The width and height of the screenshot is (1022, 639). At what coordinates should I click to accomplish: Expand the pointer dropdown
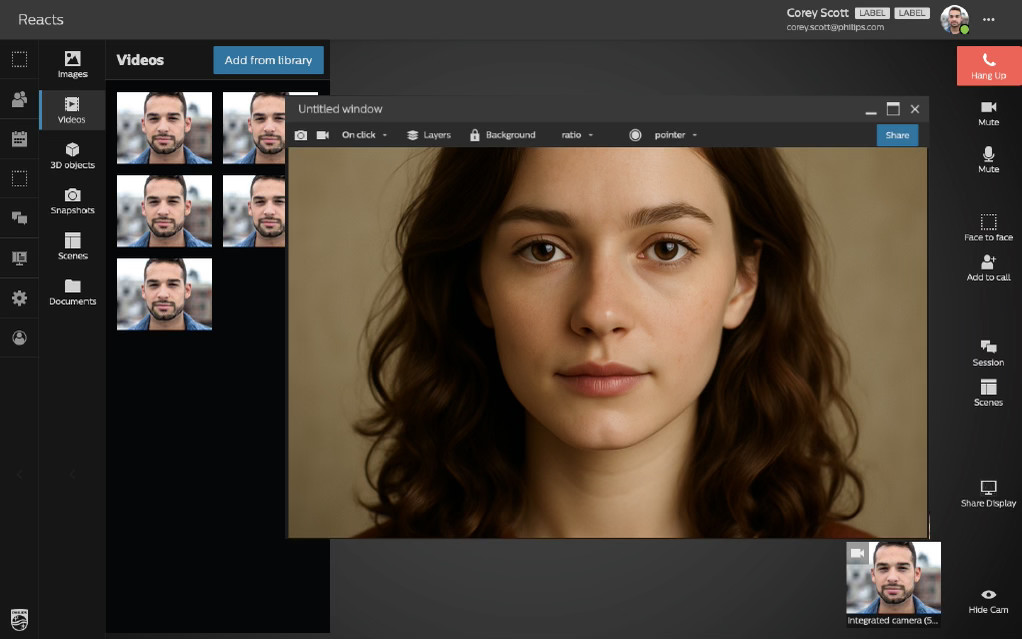tap(675, 135)
